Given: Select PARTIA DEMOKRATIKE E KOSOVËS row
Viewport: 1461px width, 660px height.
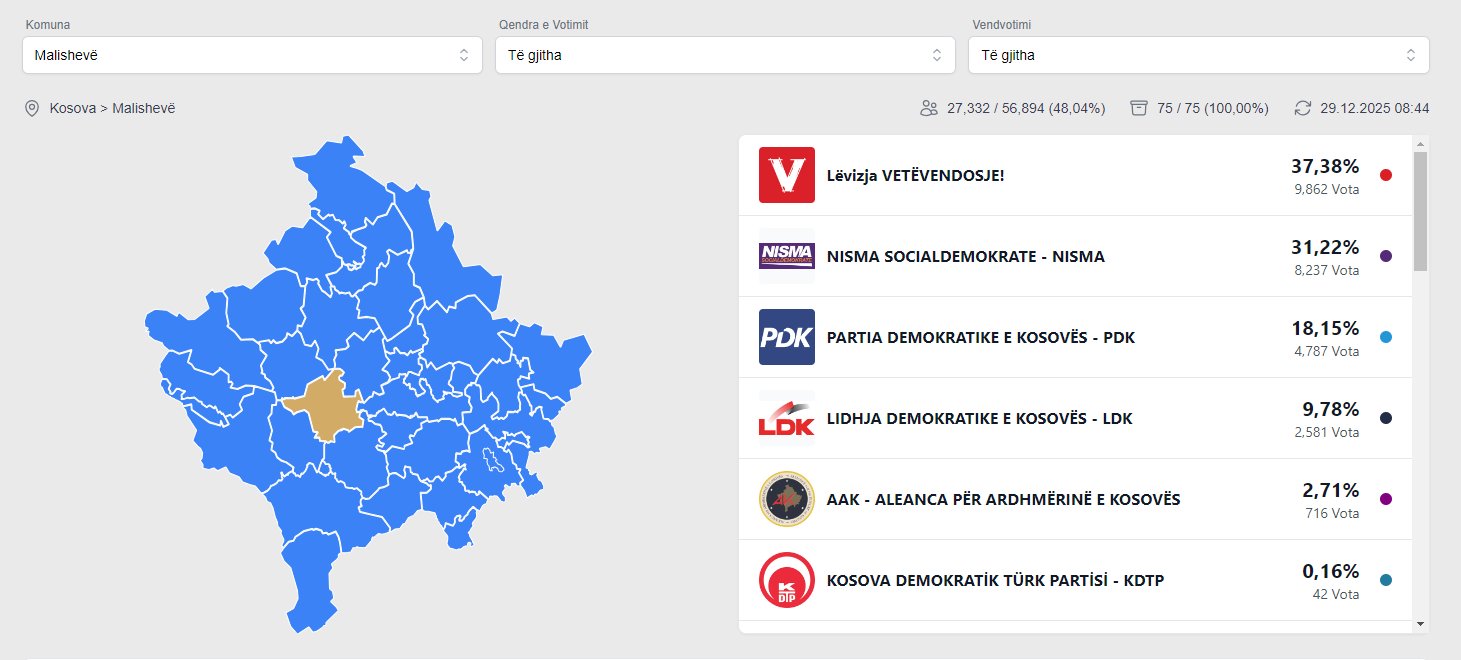Looking at the screenshot, I should pyautogui.click(x=980, y=337).
